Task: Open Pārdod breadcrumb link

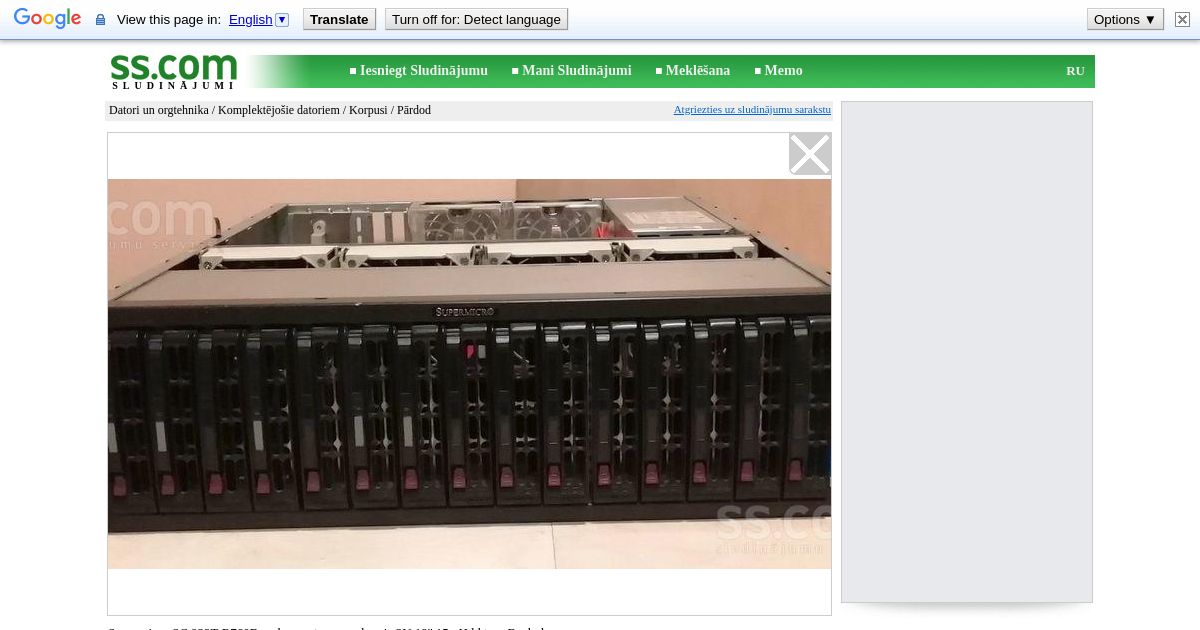Action: pyautogui.click(x=414, y=110)
